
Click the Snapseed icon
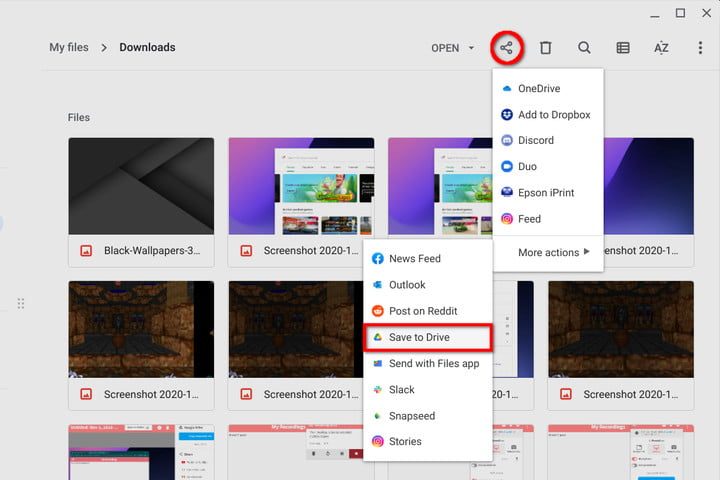pyautogui.click(x=377, y=416)
